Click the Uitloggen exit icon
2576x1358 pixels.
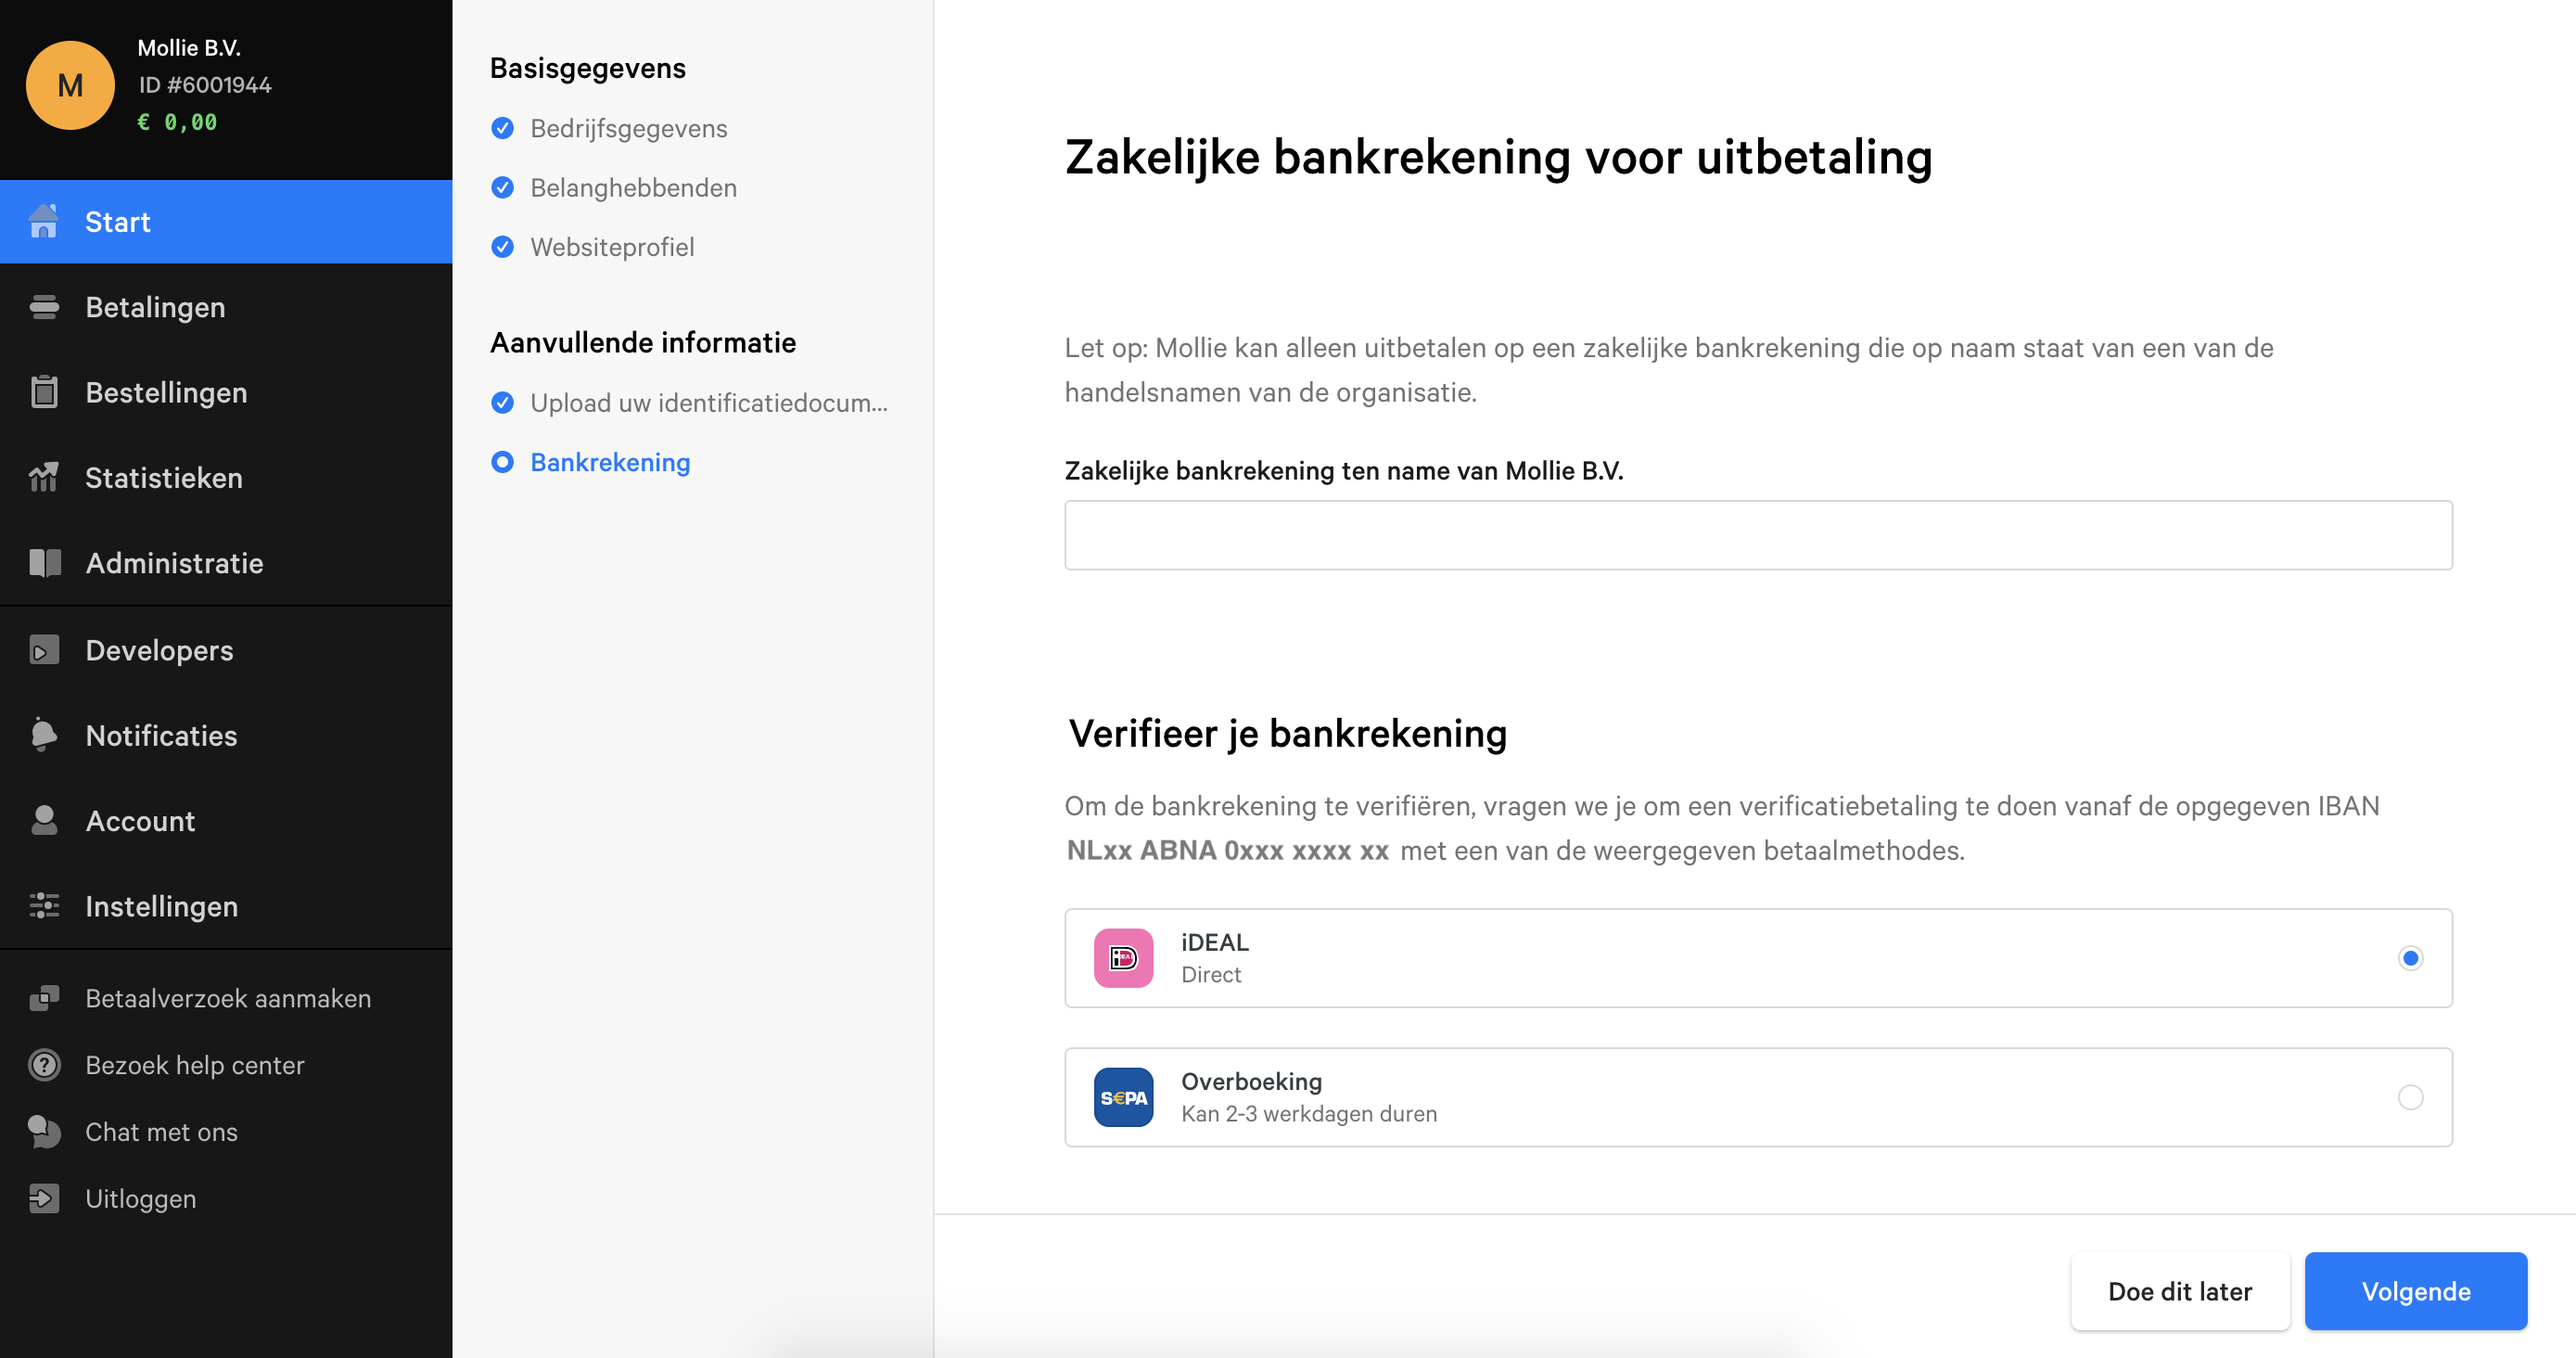pyautogui.click(x=44, y=1198)
